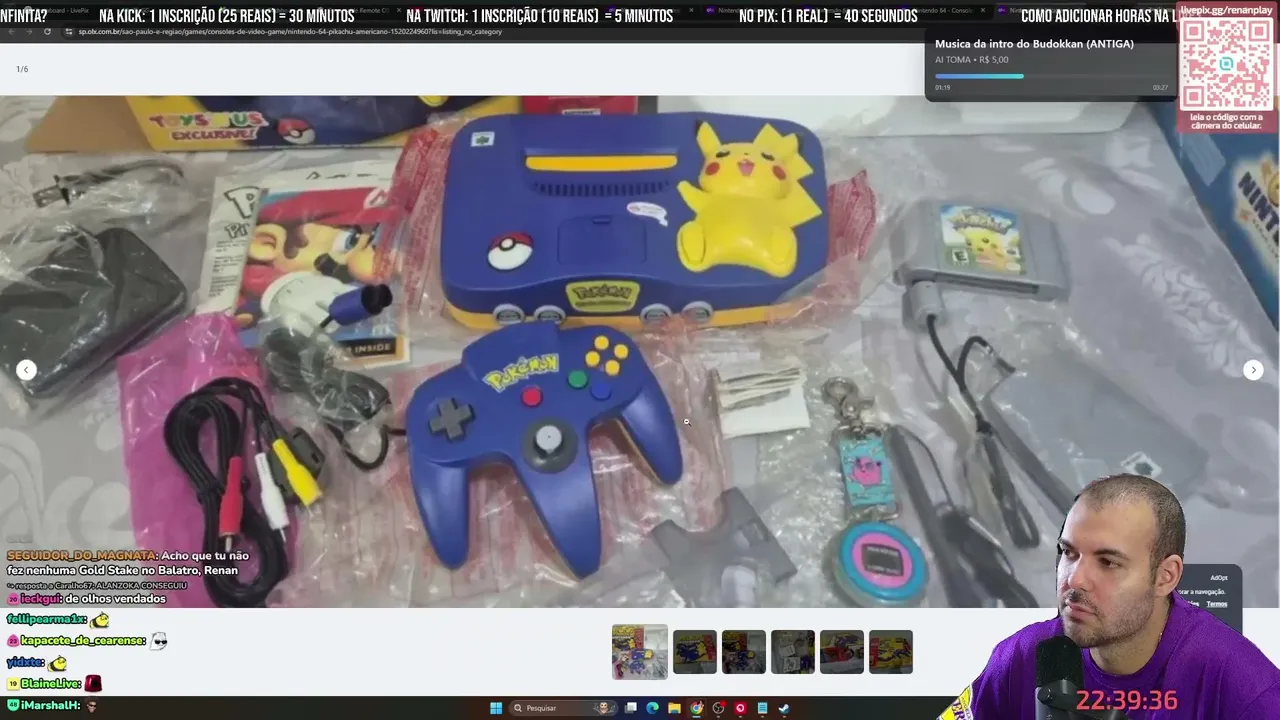Open the site info icon beside the URL
Image resolution: width=1280 pixels, height=720 pixels.
[69, 31]
